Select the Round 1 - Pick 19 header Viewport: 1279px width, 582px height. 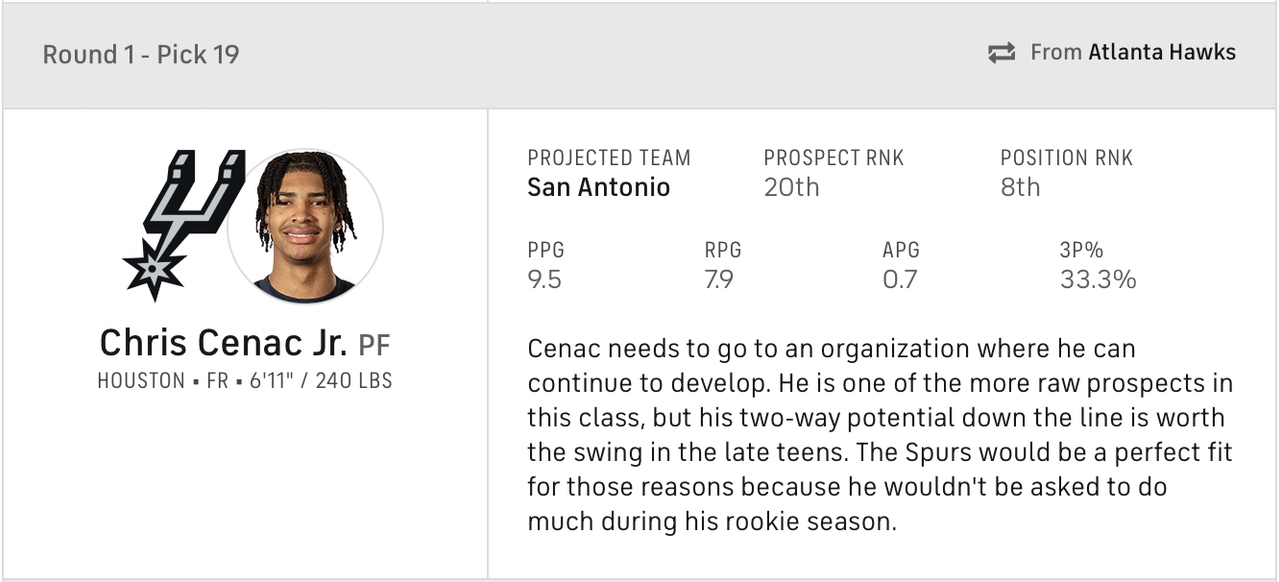(x=141, y=54)
